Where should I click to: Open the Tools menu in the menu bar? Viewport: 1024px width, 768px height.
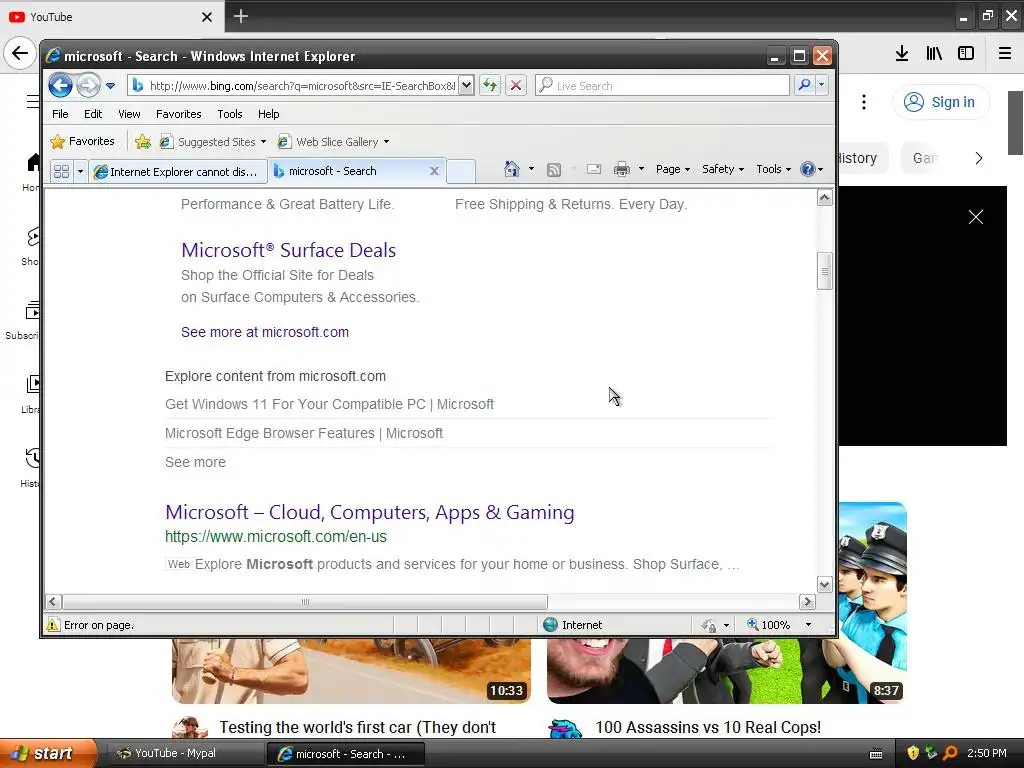[230, 114]
